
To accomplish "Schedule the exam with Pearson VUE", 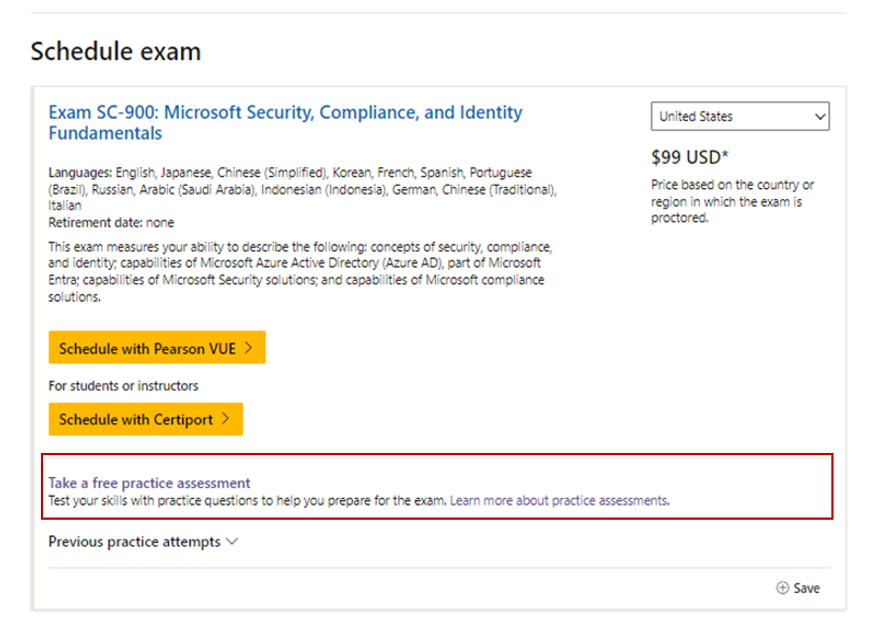I will pos(157,349).
